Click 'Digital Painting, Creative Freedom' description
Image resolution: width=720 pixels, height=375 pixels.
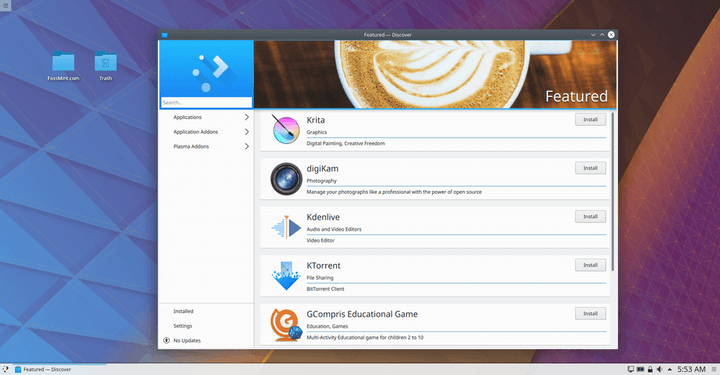345,143
